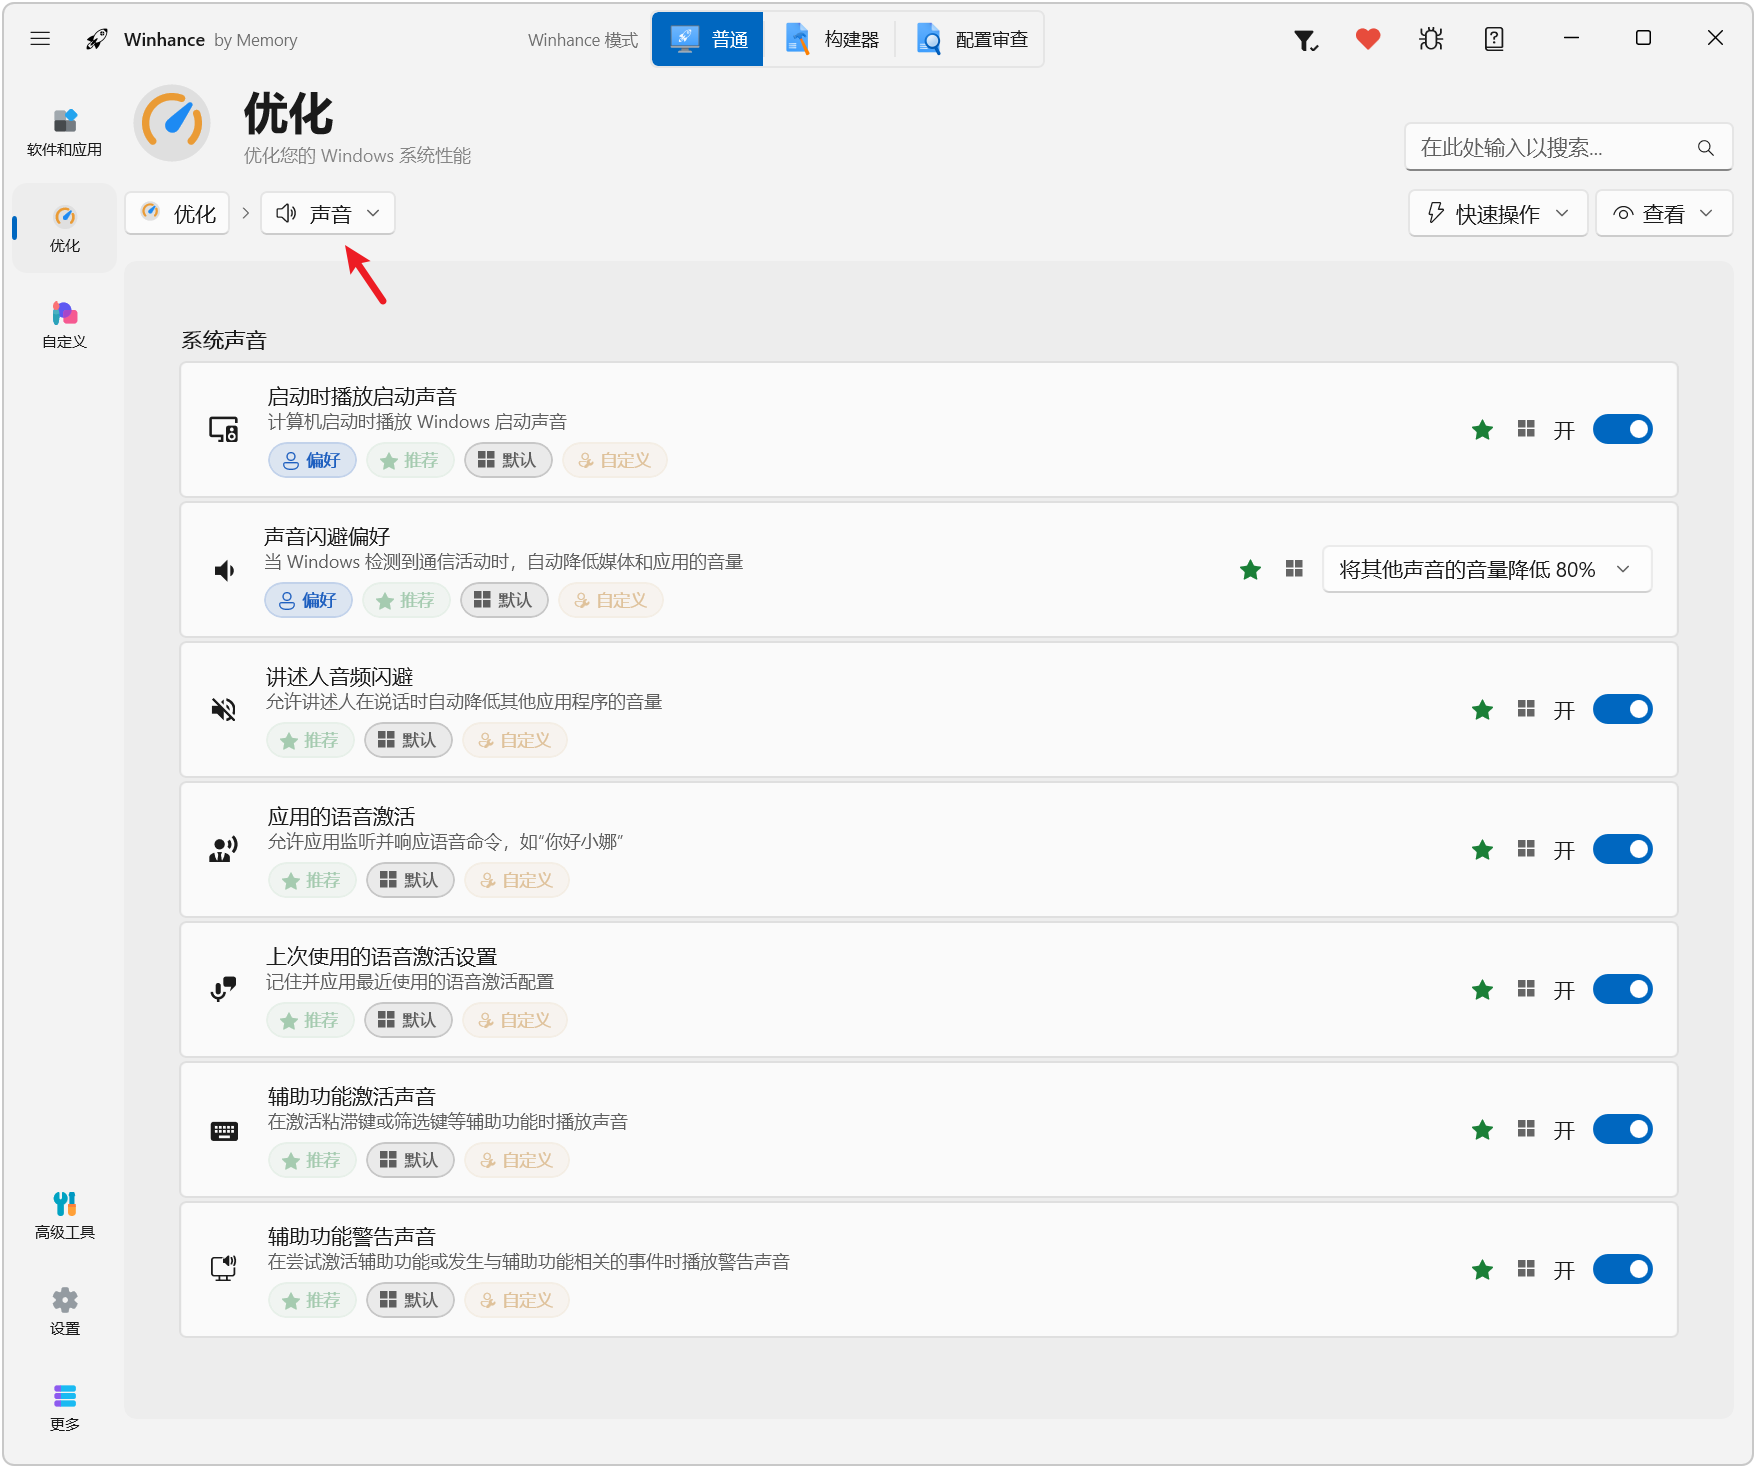The height and width of the screenshot is (1468, 1756).
Task: Click 默认 badge under 辅助功能警告声音
Action: 410,1300
